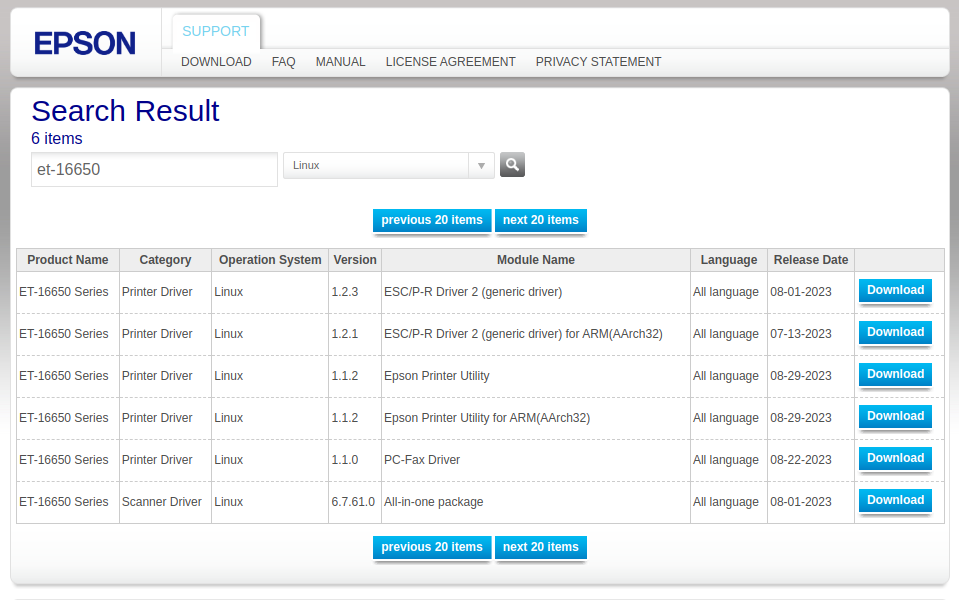Click the Module Name column header
Viewport: 959px width, 600px height.
point(536,260)
